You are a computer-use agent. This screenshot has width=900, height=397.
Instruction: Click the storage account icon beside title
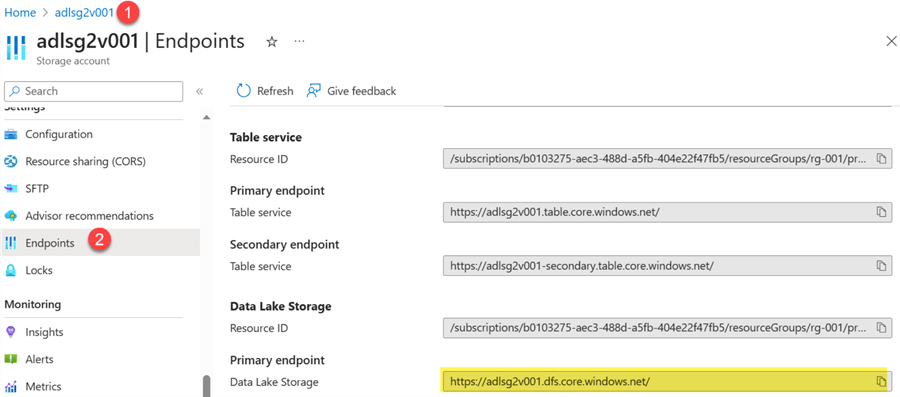point(15,48)
